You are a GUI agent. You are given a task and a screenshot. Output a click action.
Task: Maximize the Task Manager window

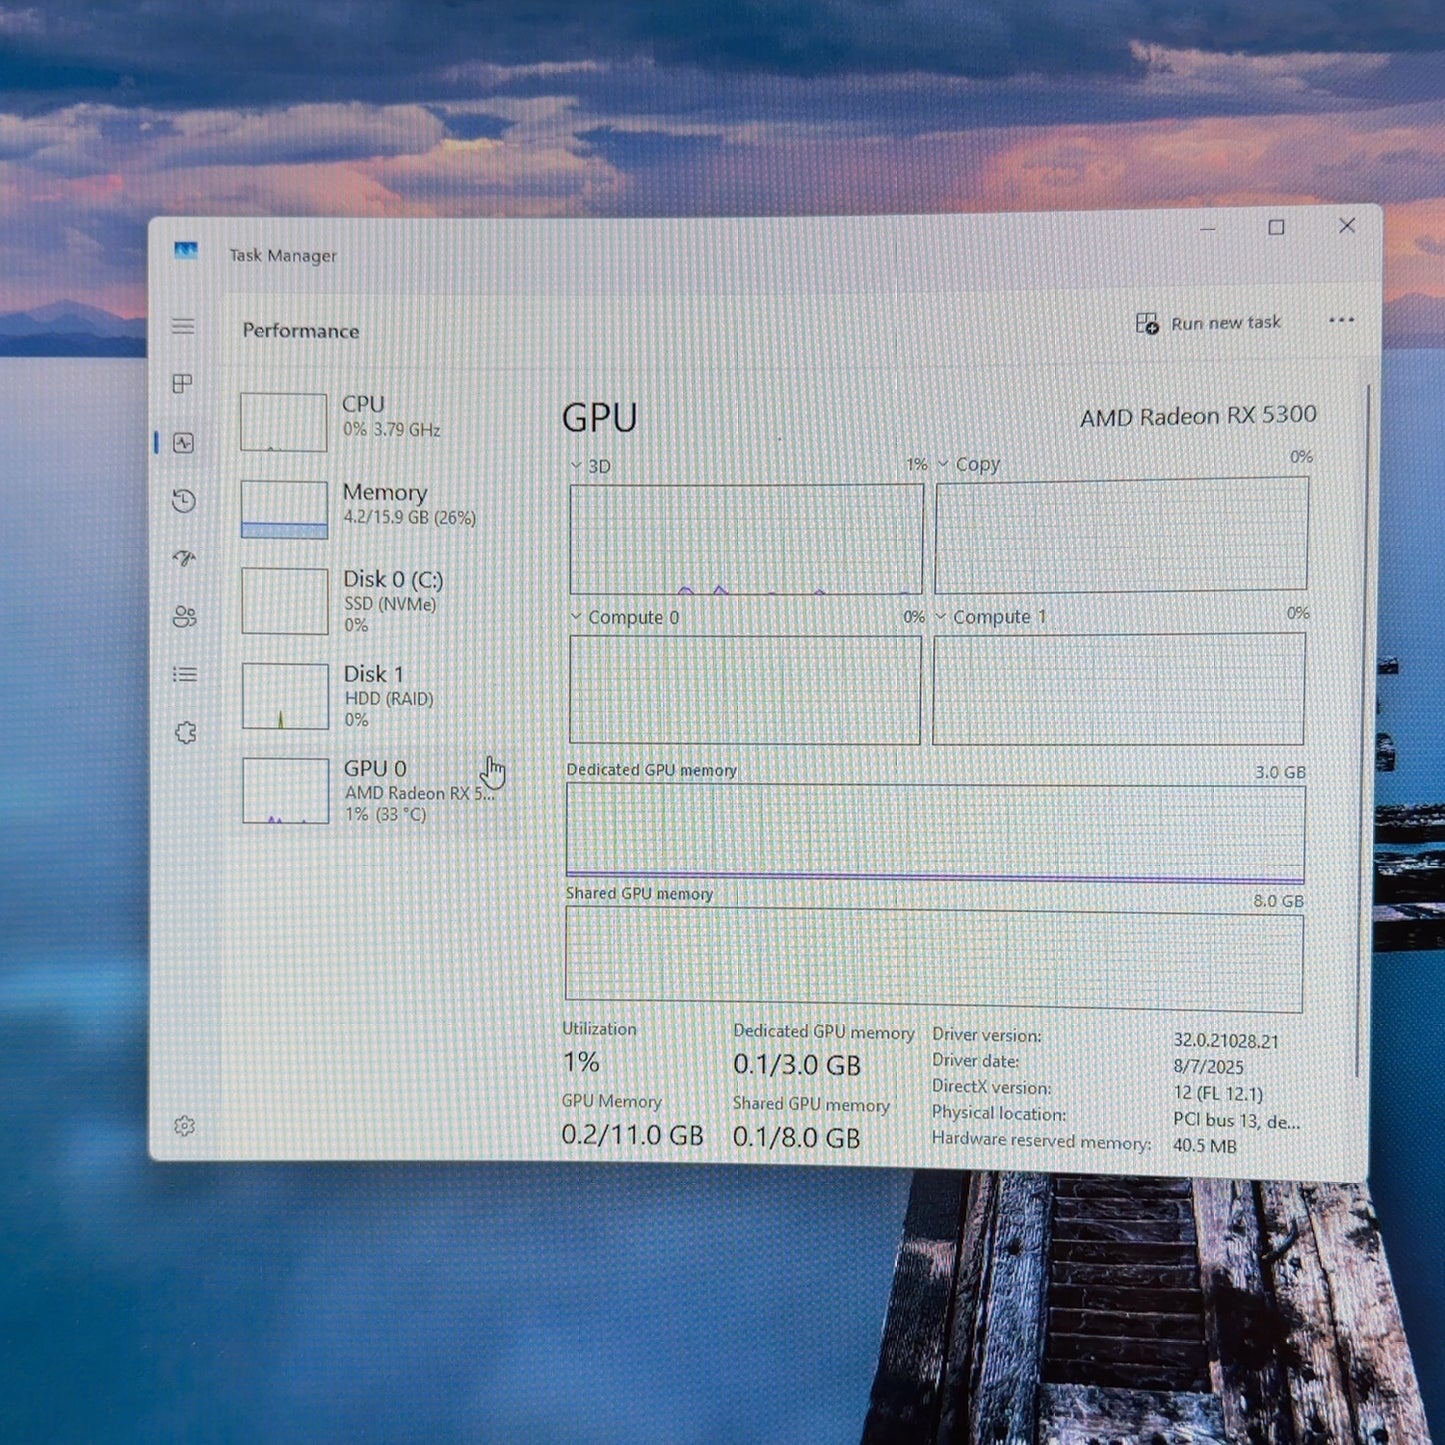click(1276, 228)
